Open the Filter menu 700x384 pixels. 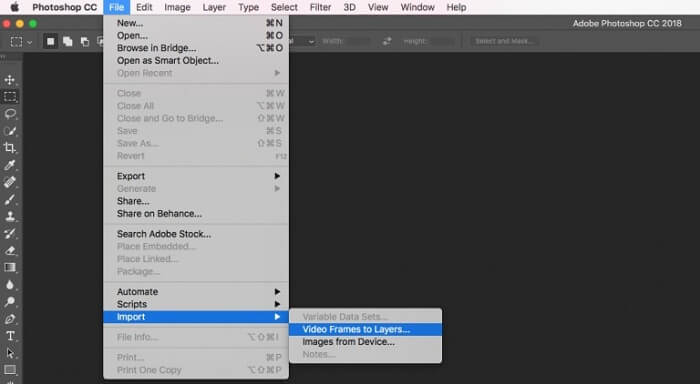[321, 7]
